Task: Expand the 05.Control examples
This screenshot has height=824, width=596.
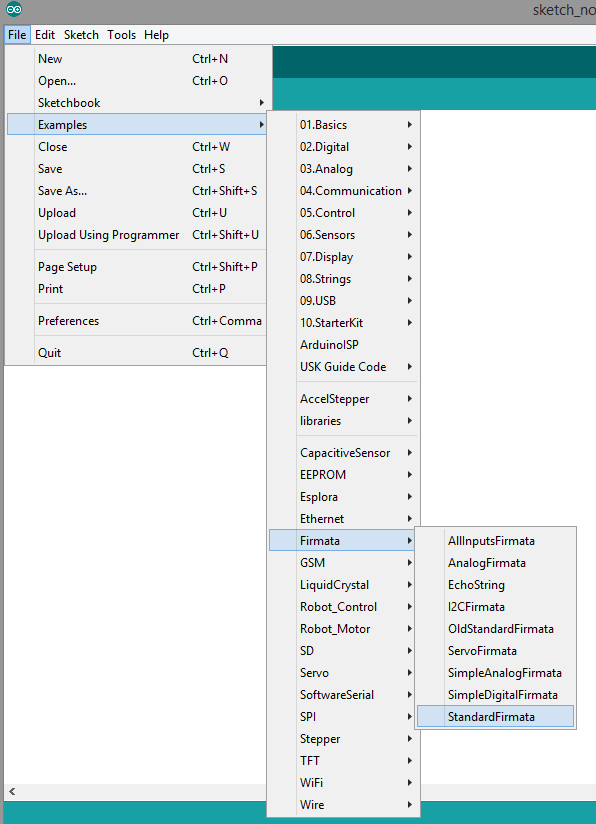Action: [344, 213]
